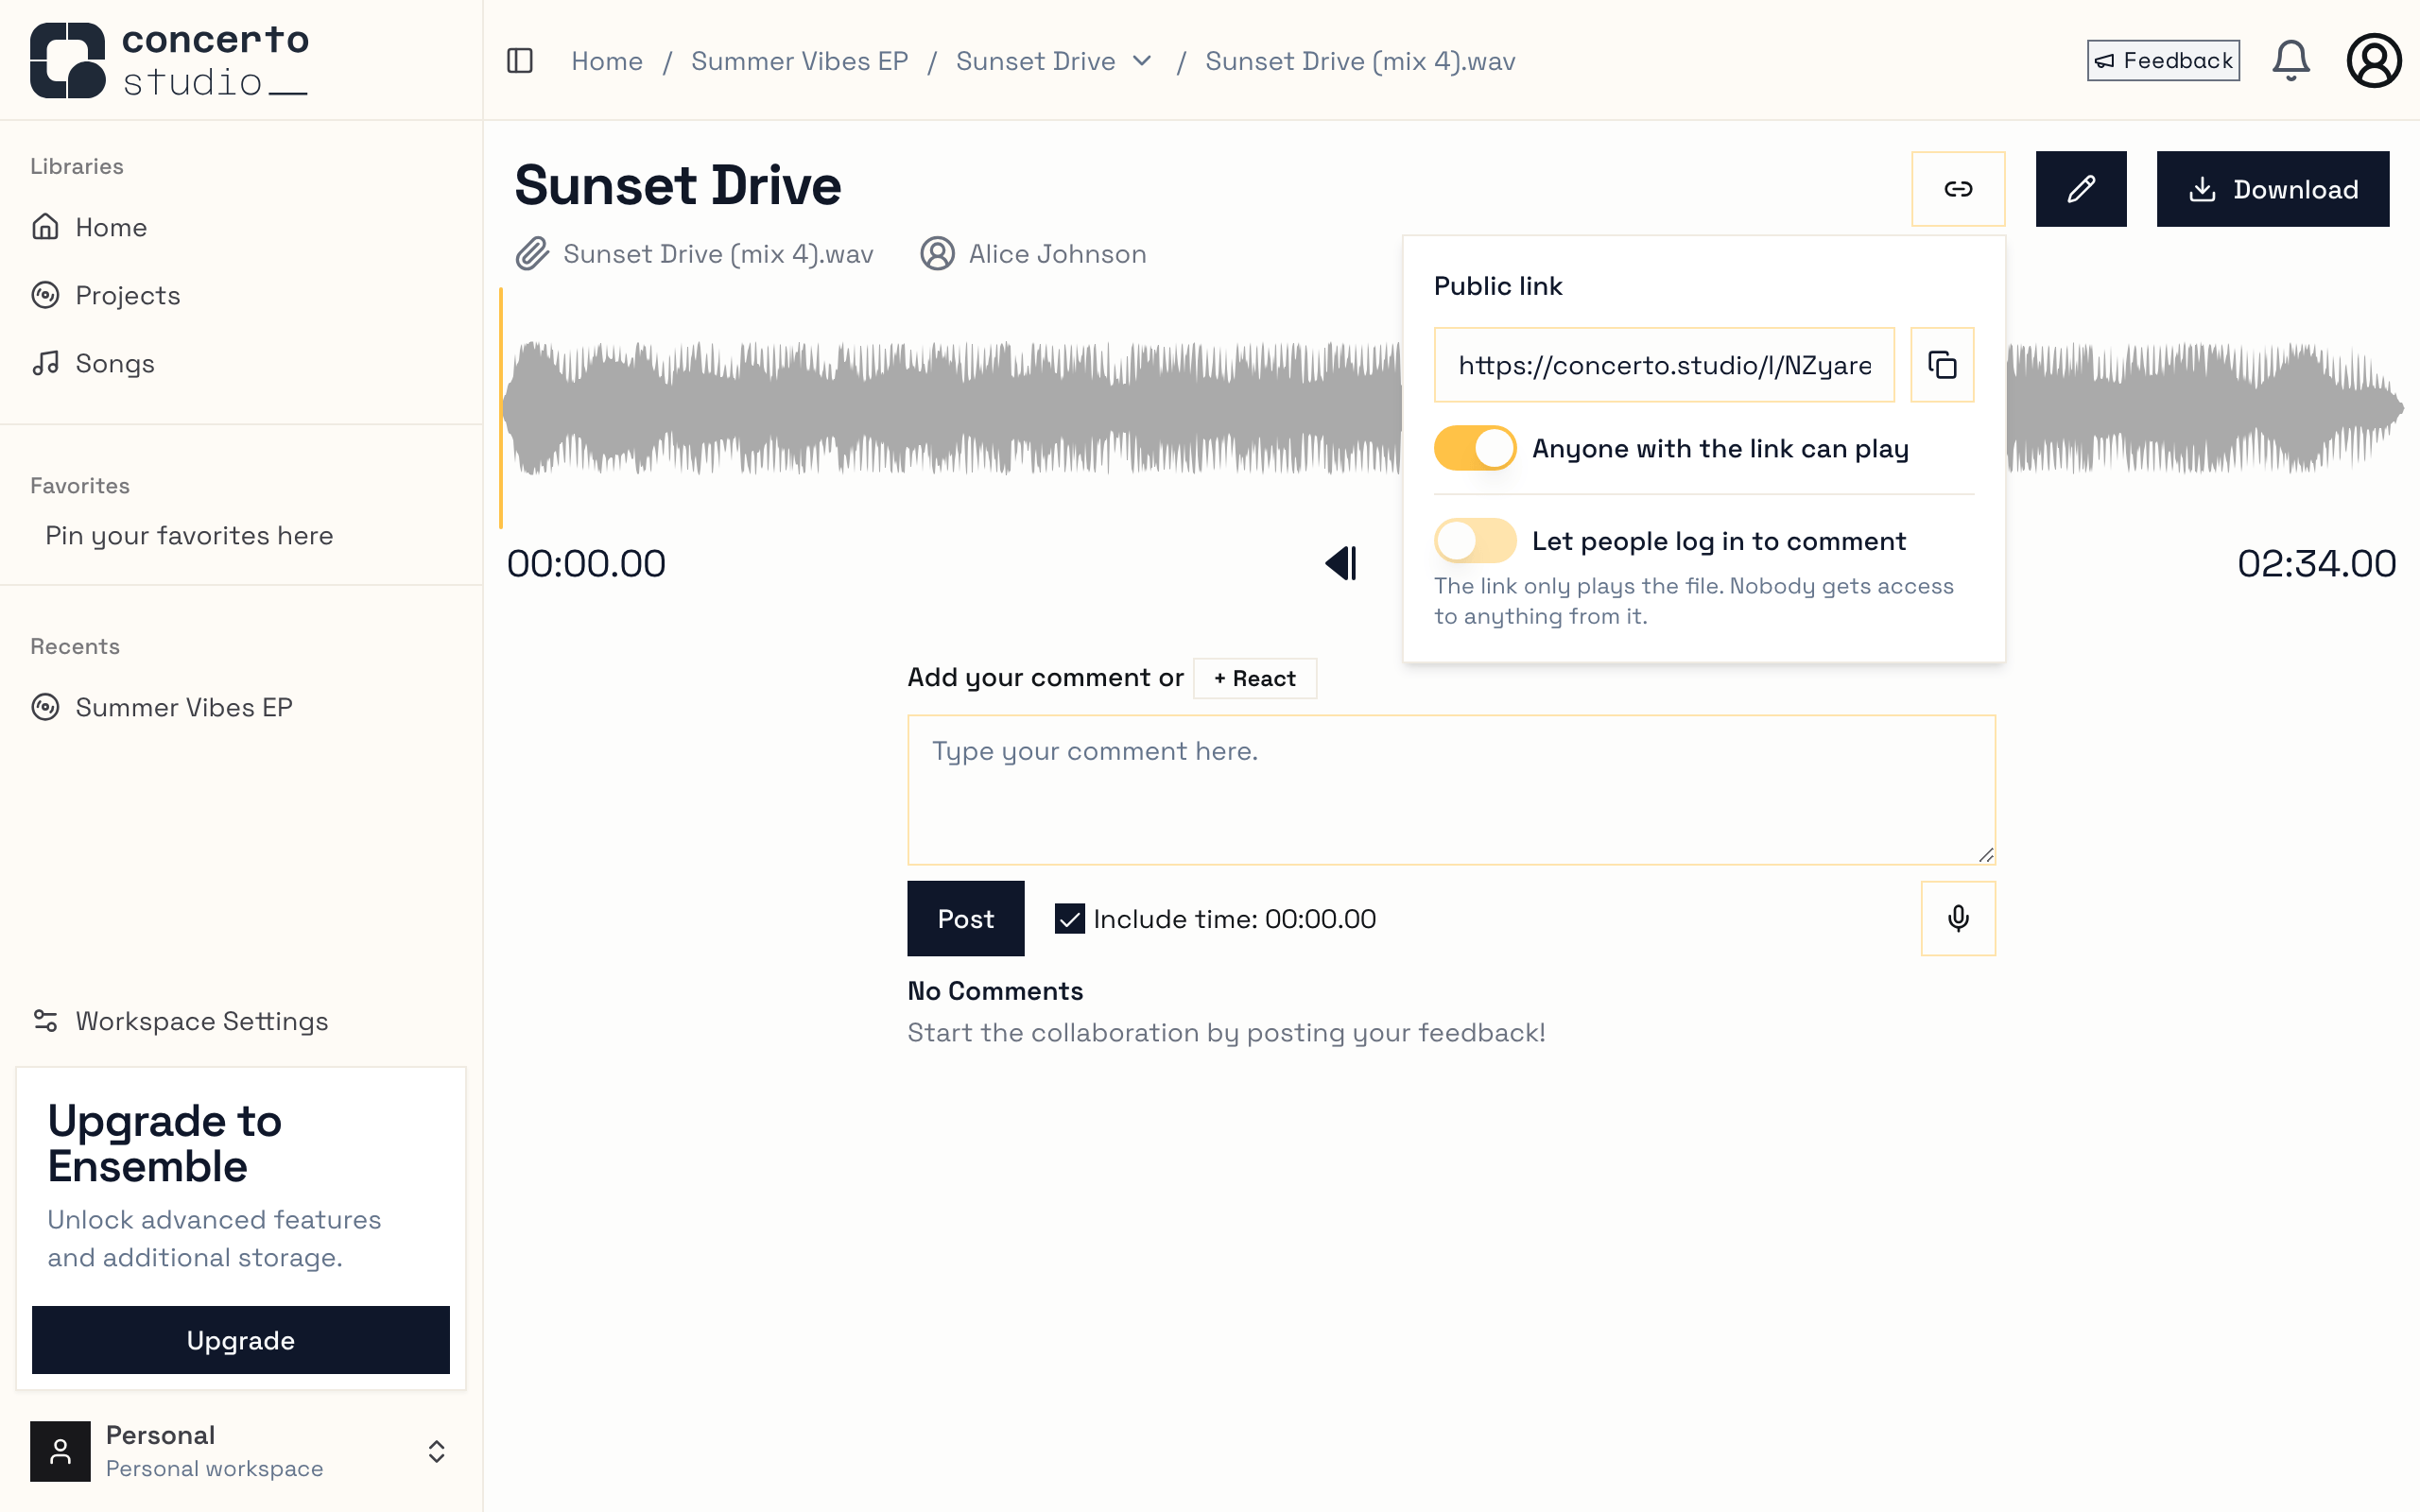This screenshot has height=1512, width=2420.
Task: Click the + React button
Action: [x=1254, y=678]
